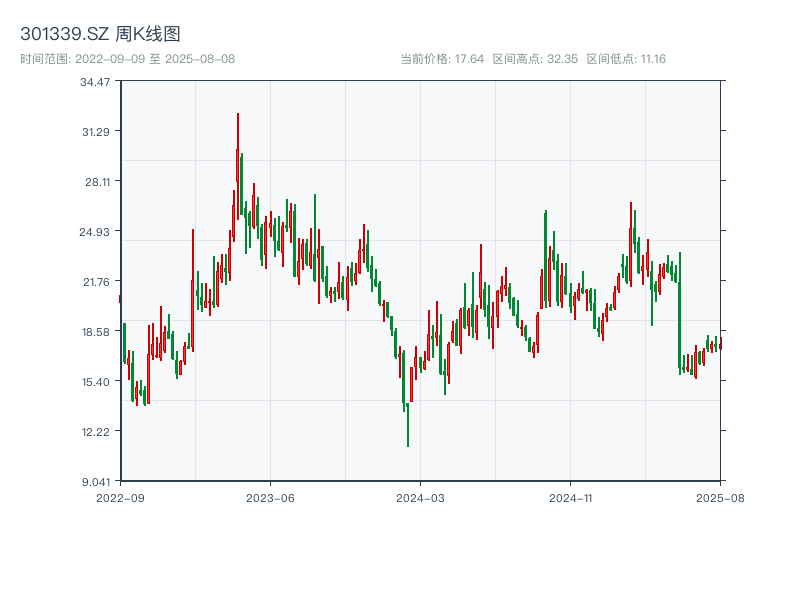Click y-axis value 24.93
The height and width of the screenshot is (600, 800).
coord(94,232)
